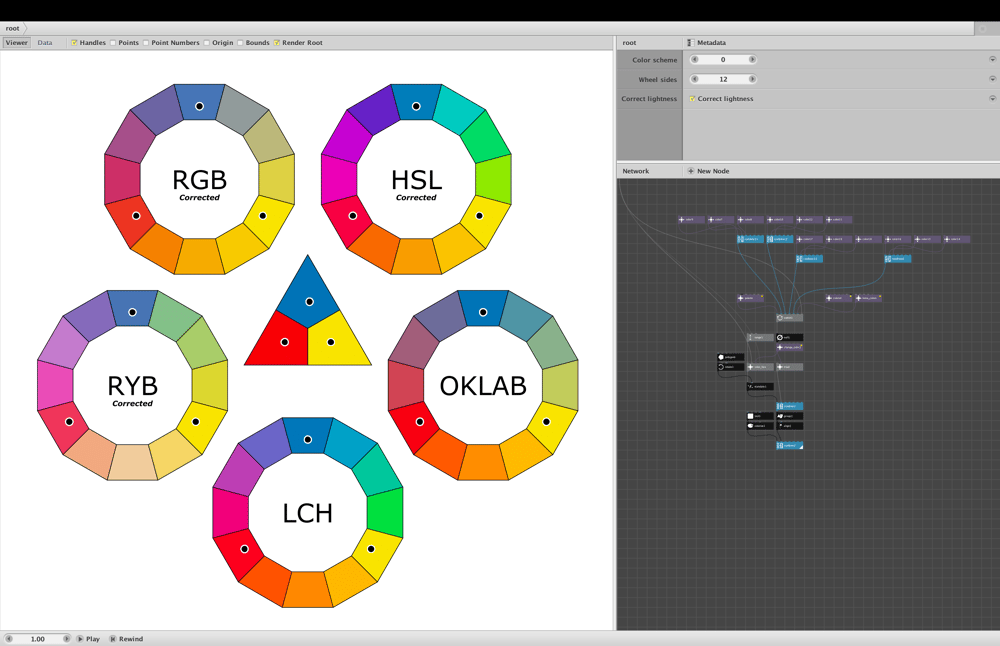The width and height of the screenshot is (1000, 646).
Task: Toggle the Render Root checkbox
Action: pos(277,43)
